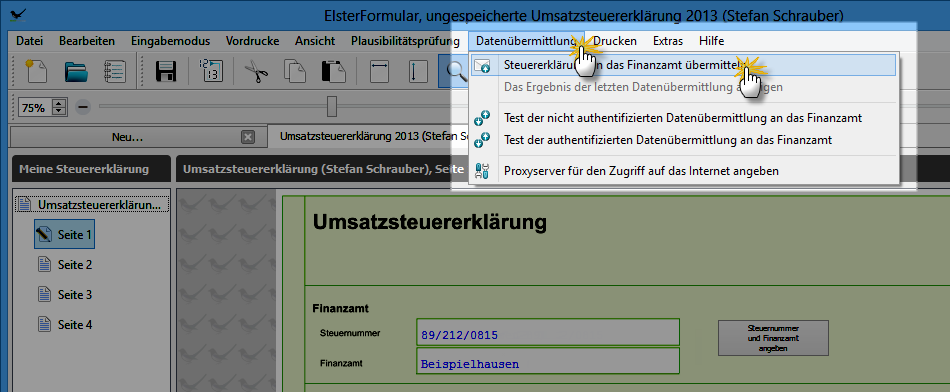This screenshot has width=950, height=392.
Task: Open the Bearbeiten menu
Action: coord(87,41)
